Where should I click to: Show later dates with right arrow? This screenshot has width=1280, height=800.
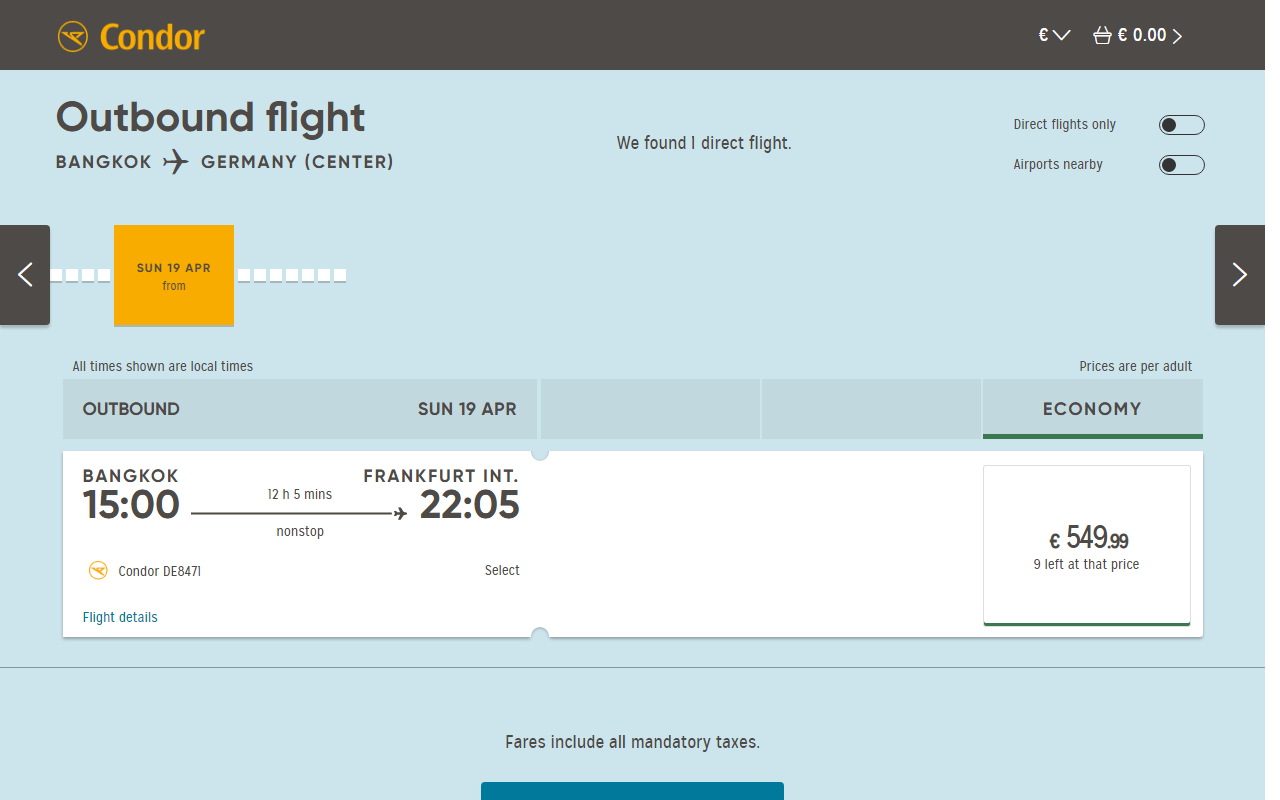click(1240, 275)
